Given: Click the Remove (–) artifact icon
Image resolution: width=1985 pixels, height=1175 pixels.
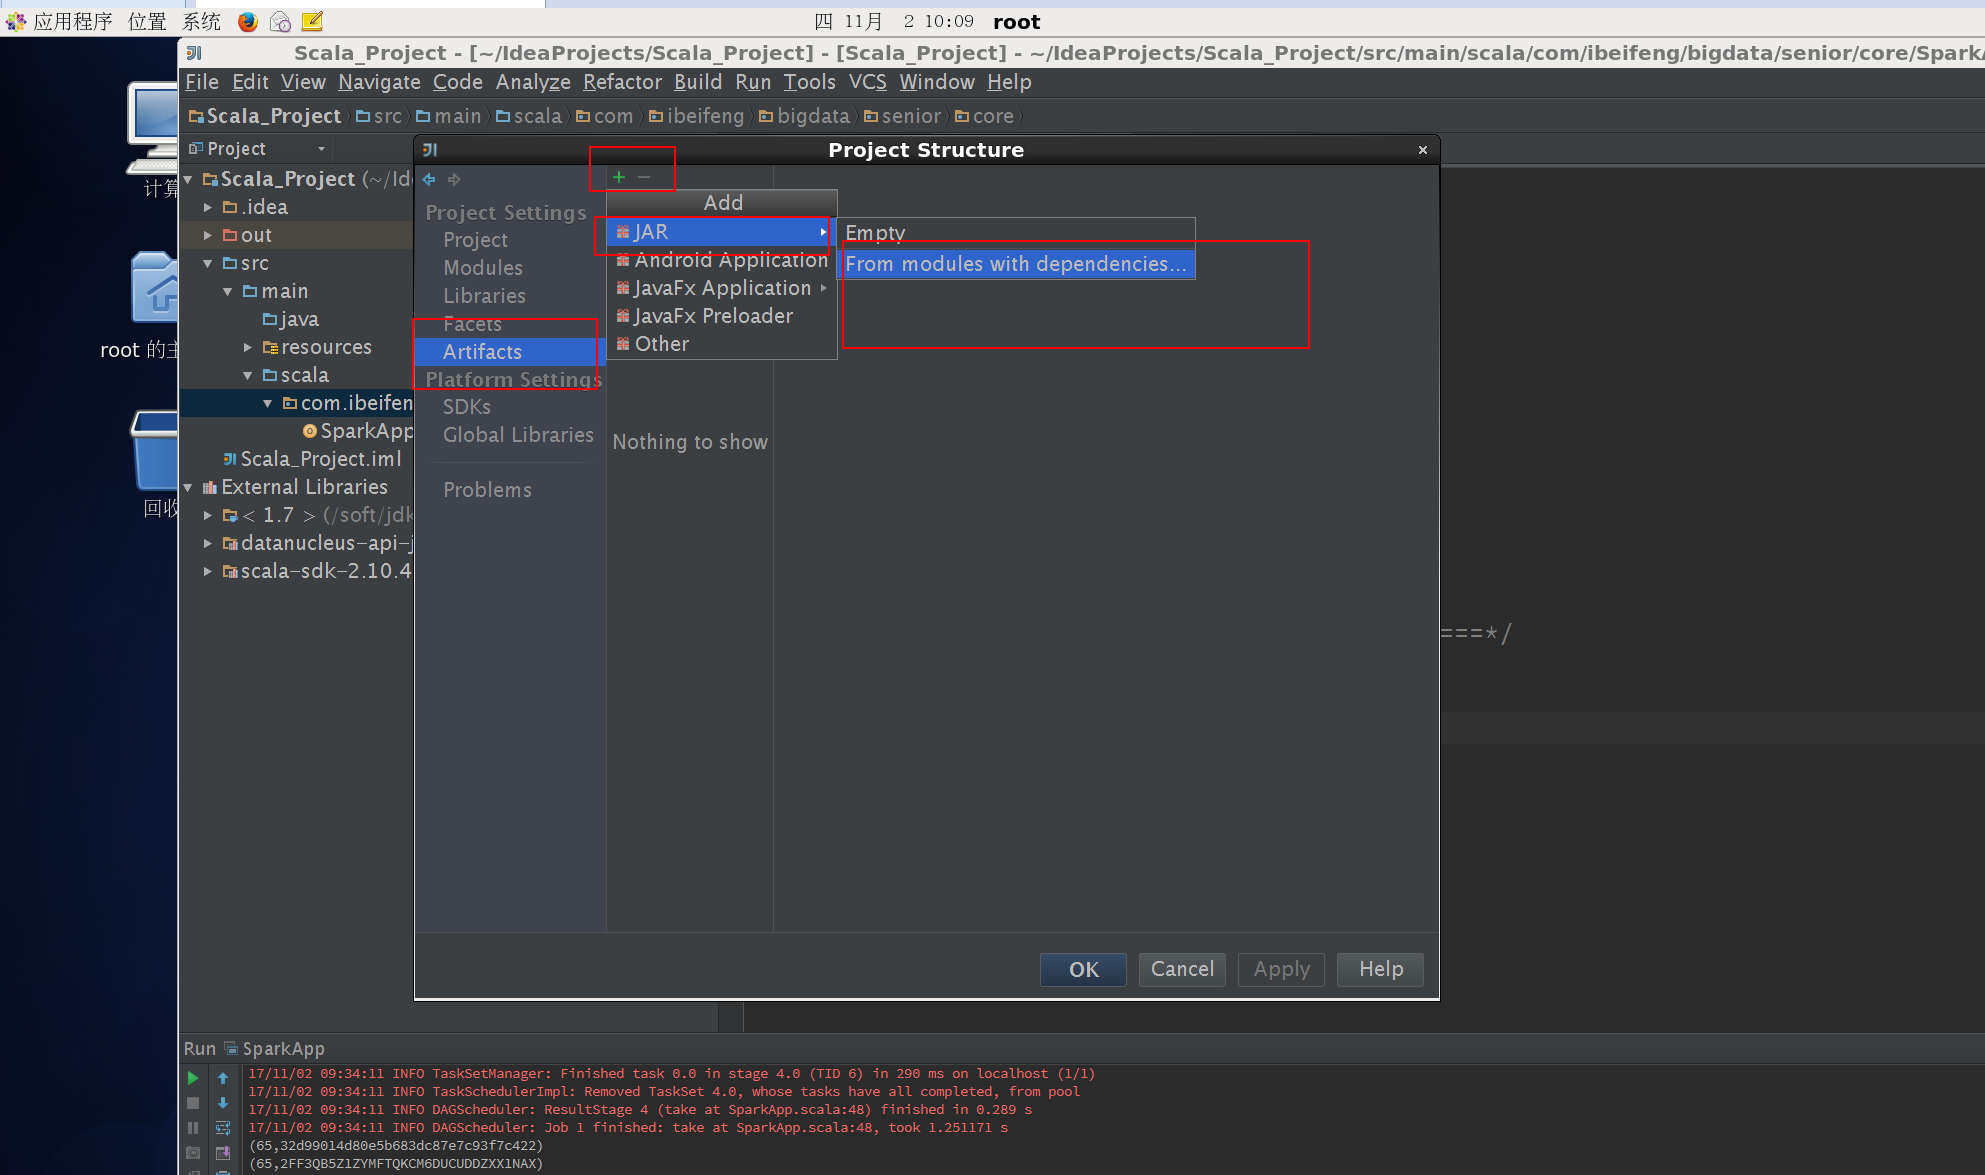Looking at the screenshot, I should (644, 177).
